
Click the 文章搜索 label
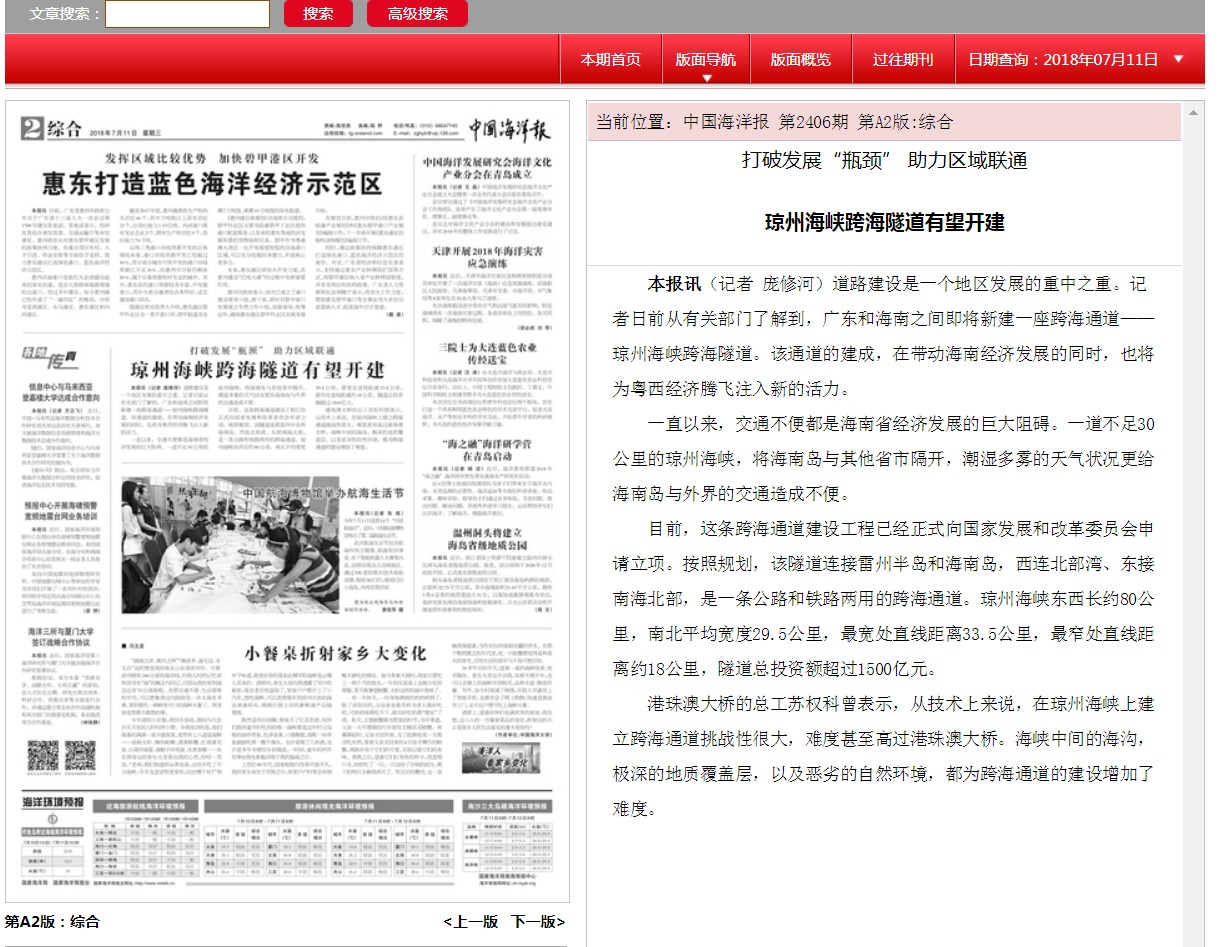point(65,14)
